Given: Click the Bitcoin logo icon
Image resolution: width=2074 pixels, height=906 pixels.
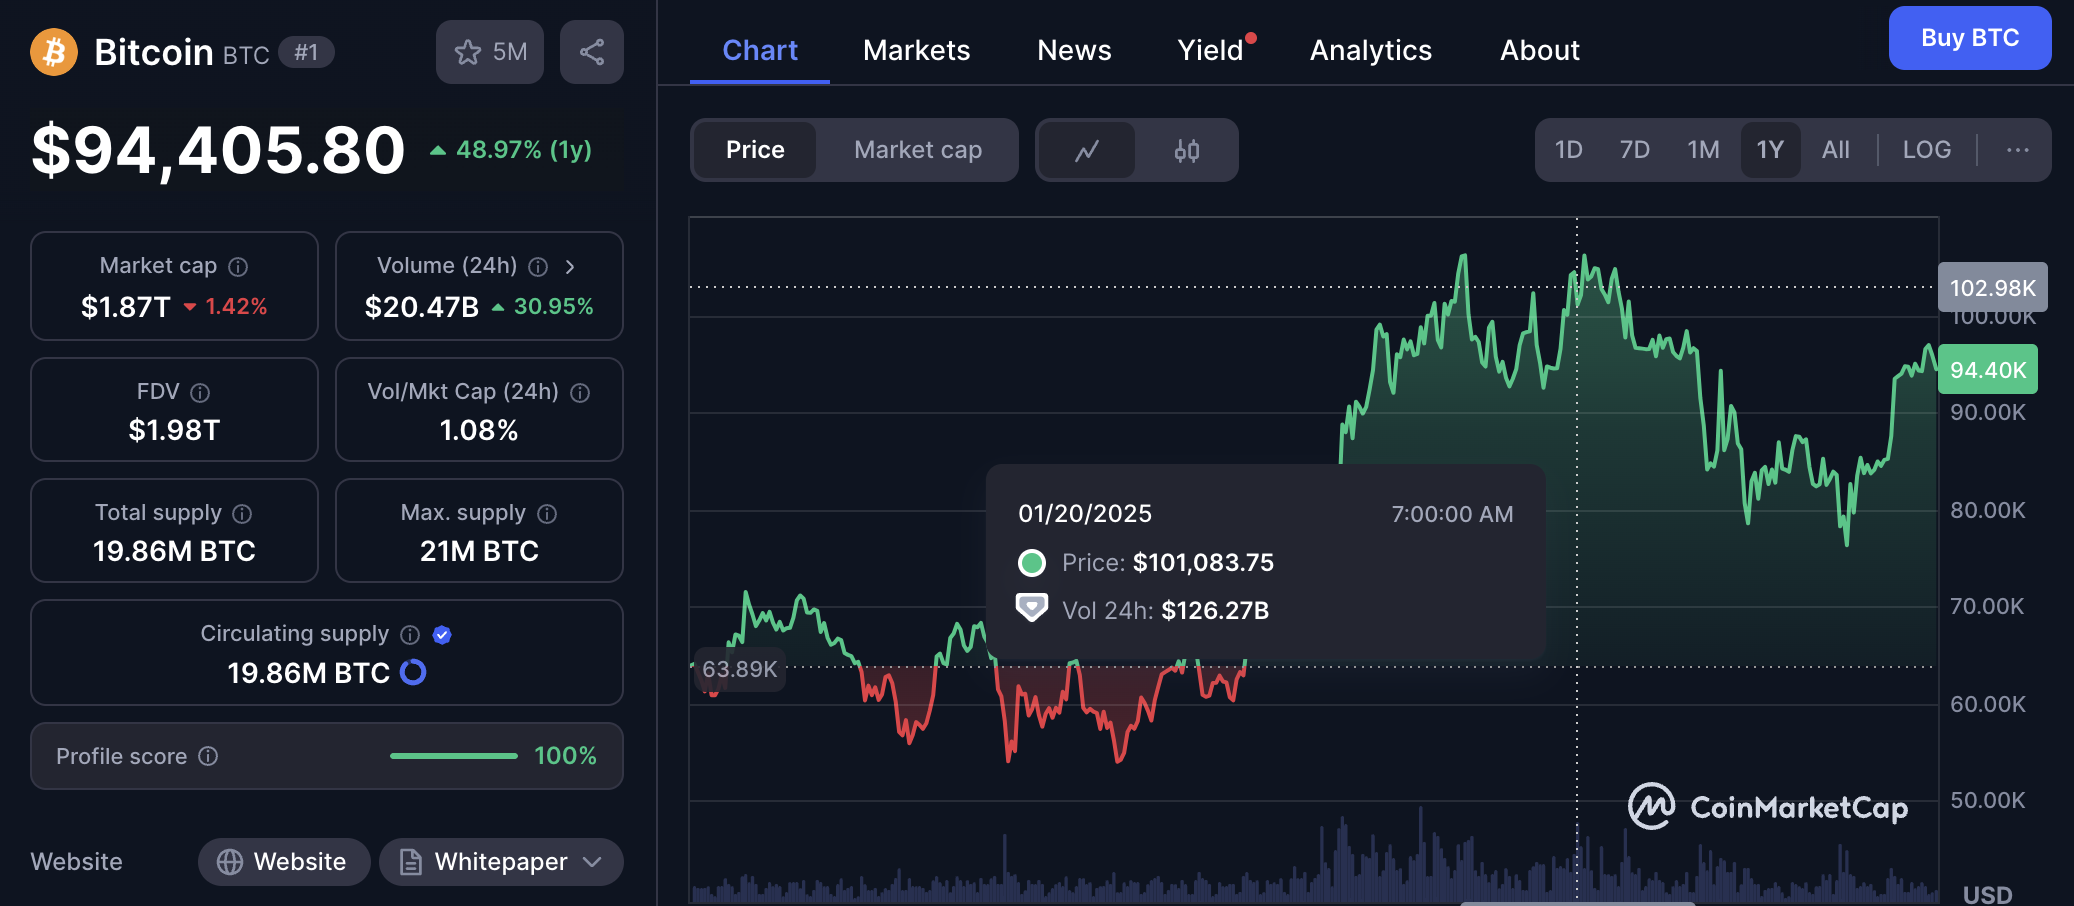Looking at the screenshot, I should (x=54, y=52).
